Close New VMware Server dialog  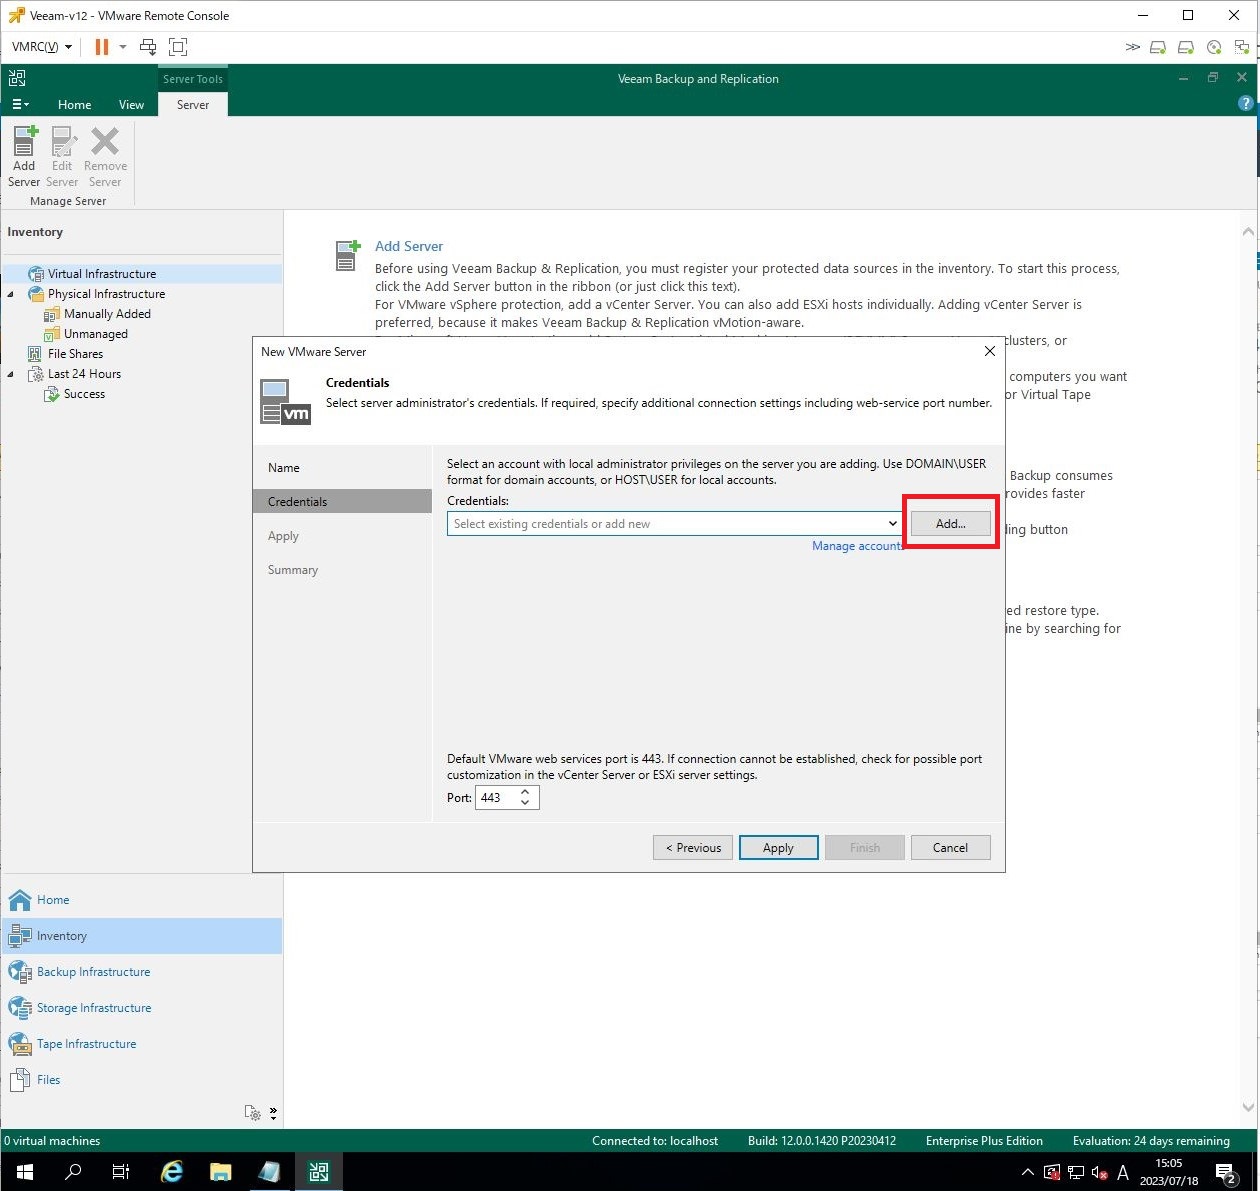pos(989,351)
